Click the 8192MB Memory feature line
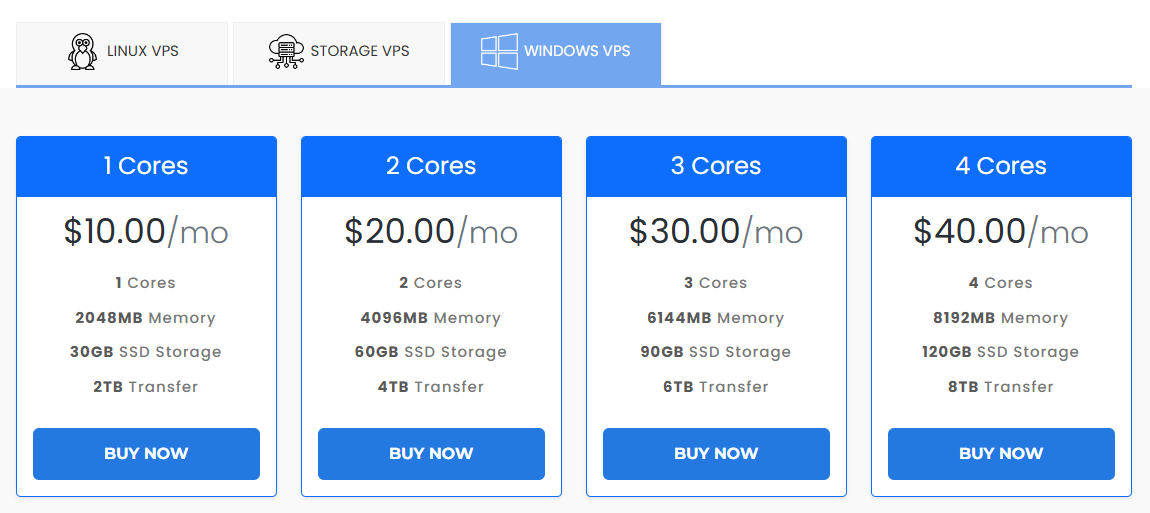 (x=1001, y=318)
